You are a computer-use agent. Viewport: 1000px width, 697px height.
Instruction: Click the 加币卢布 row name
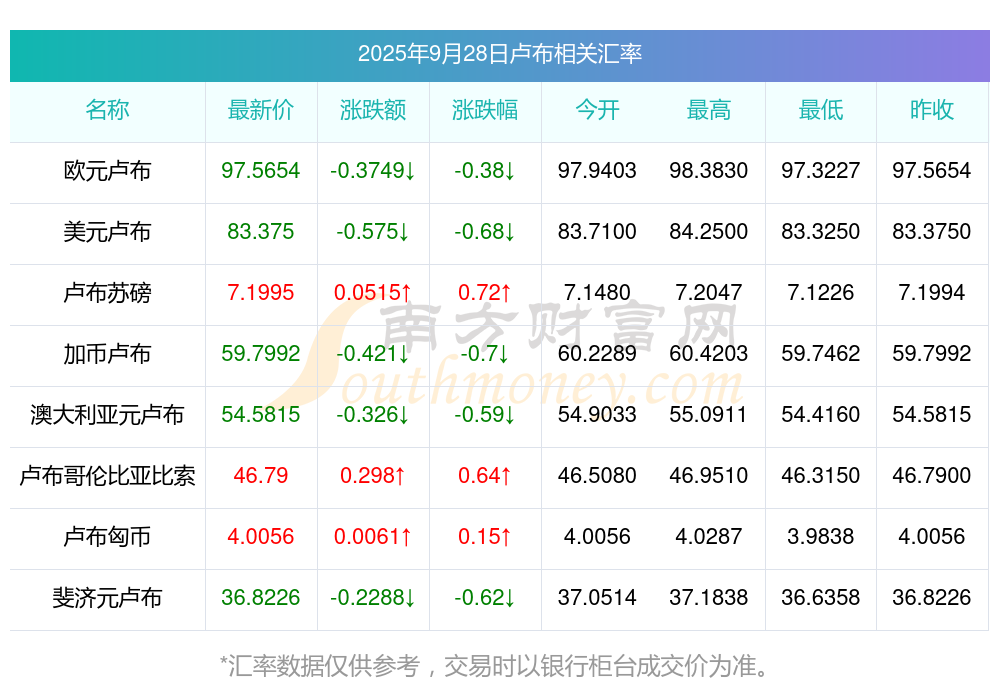click(107, 353)
